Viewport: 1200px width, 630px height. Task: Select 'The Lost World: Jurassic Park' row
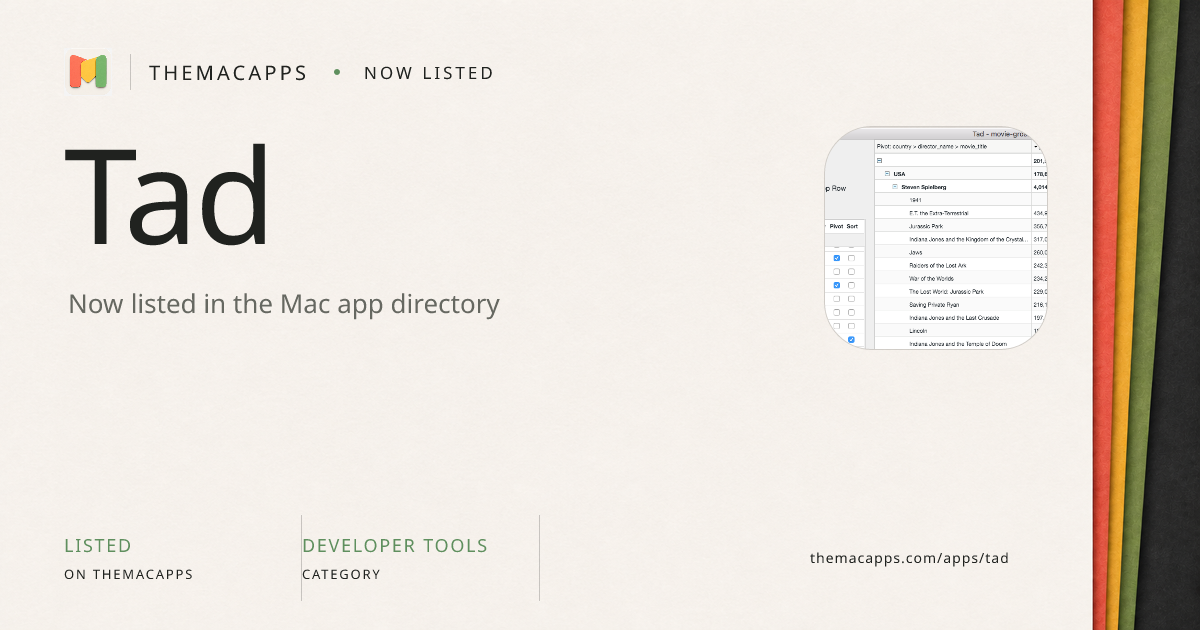pos(946,291)
